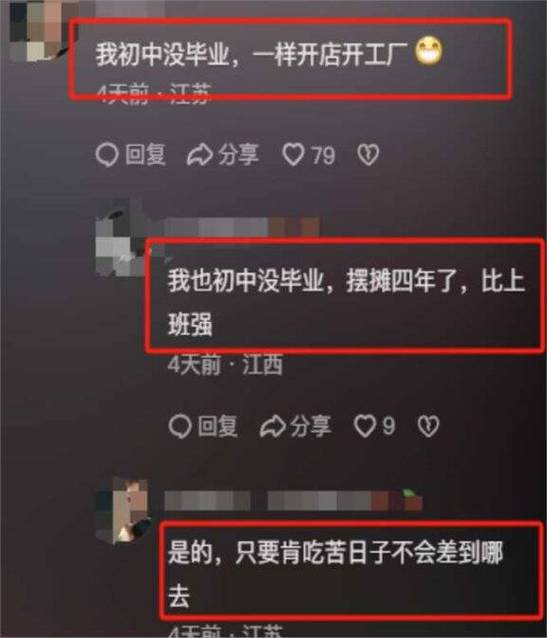
Task: Like the 江西 comment with 9 likes
Action: pyautogui.click(x=364, y=426)
